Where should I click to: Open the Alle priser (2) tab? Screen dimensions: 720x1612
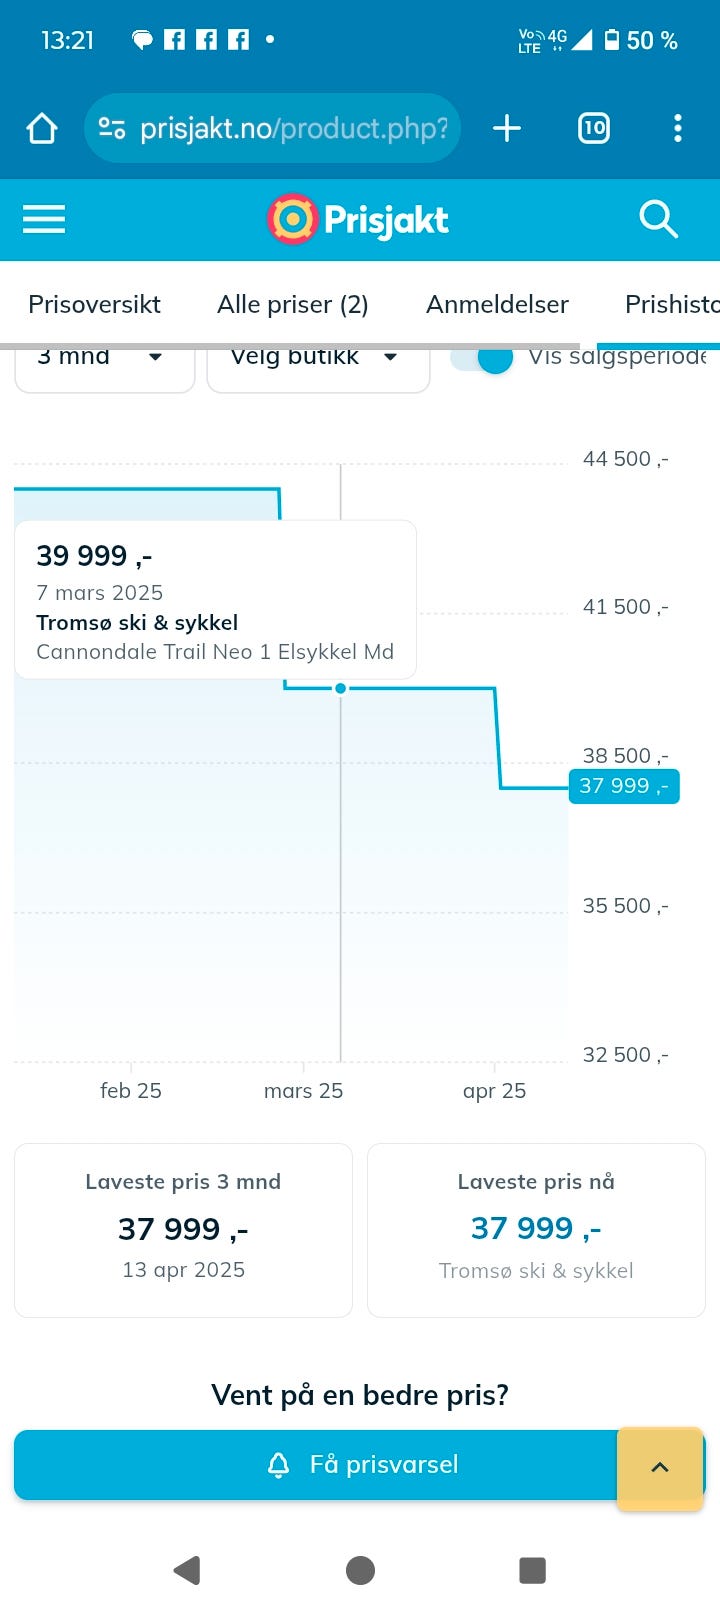(293, 304)
